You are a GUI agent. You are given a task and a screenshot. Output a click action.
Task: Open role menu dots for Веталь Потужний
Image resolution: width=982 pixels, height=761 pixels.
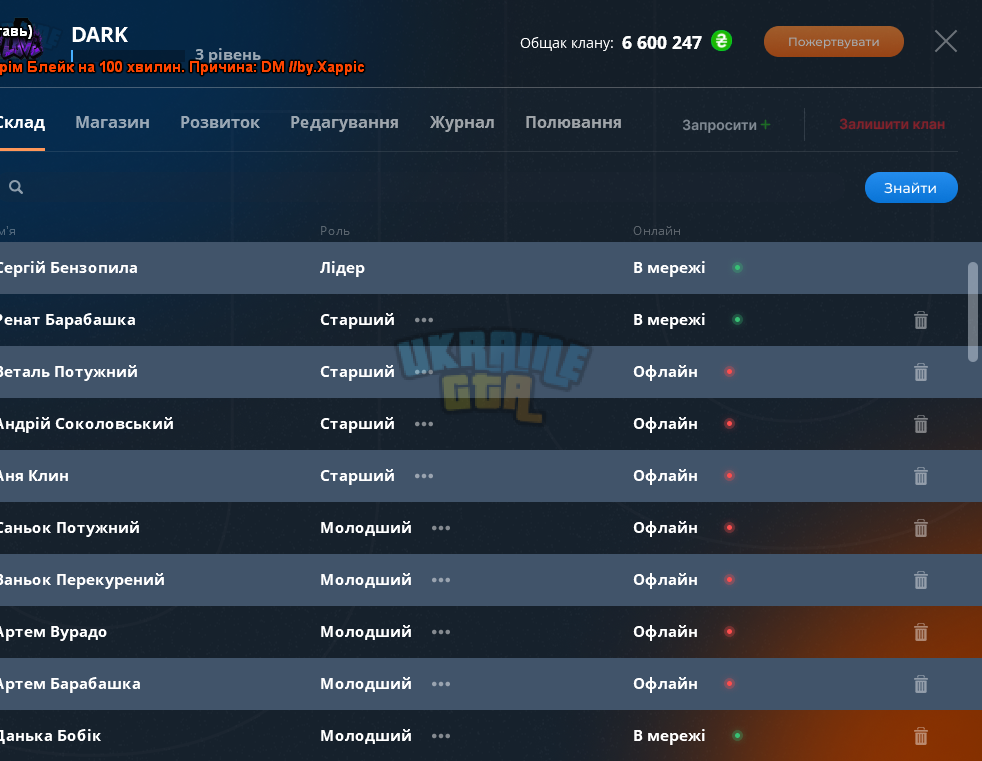pos(424,372)
